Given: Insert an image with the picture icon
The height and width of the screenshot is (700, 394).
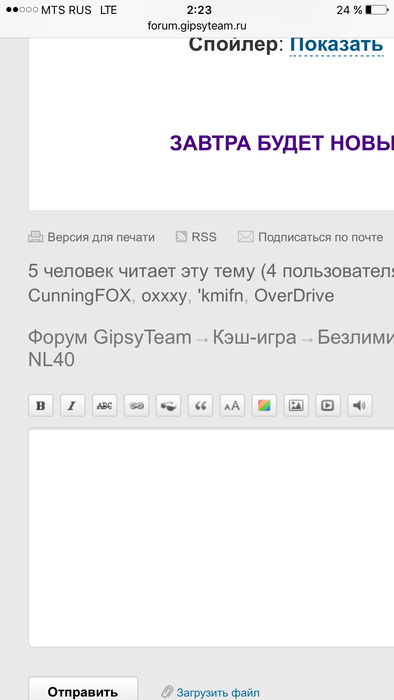Looking at the screenshot, I should pos(296,405).
